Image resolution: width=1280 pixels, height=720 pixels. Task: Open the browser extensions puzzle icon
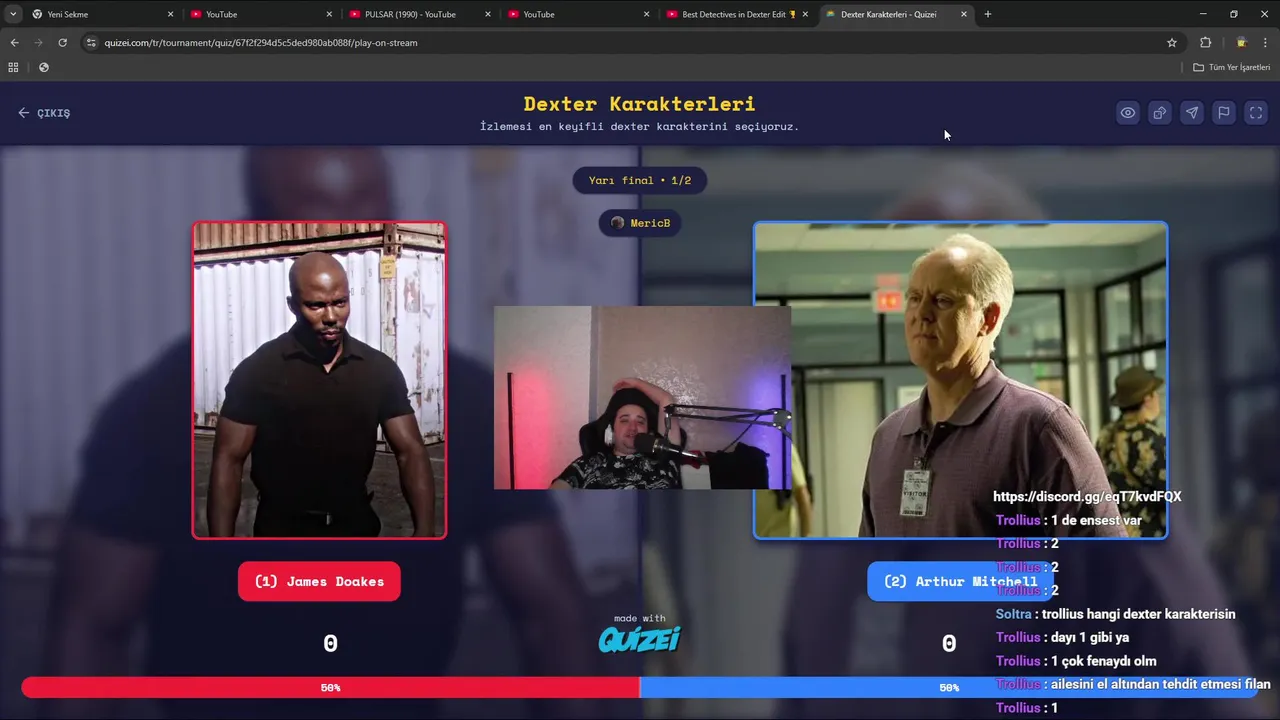[x=1205, y=43]
